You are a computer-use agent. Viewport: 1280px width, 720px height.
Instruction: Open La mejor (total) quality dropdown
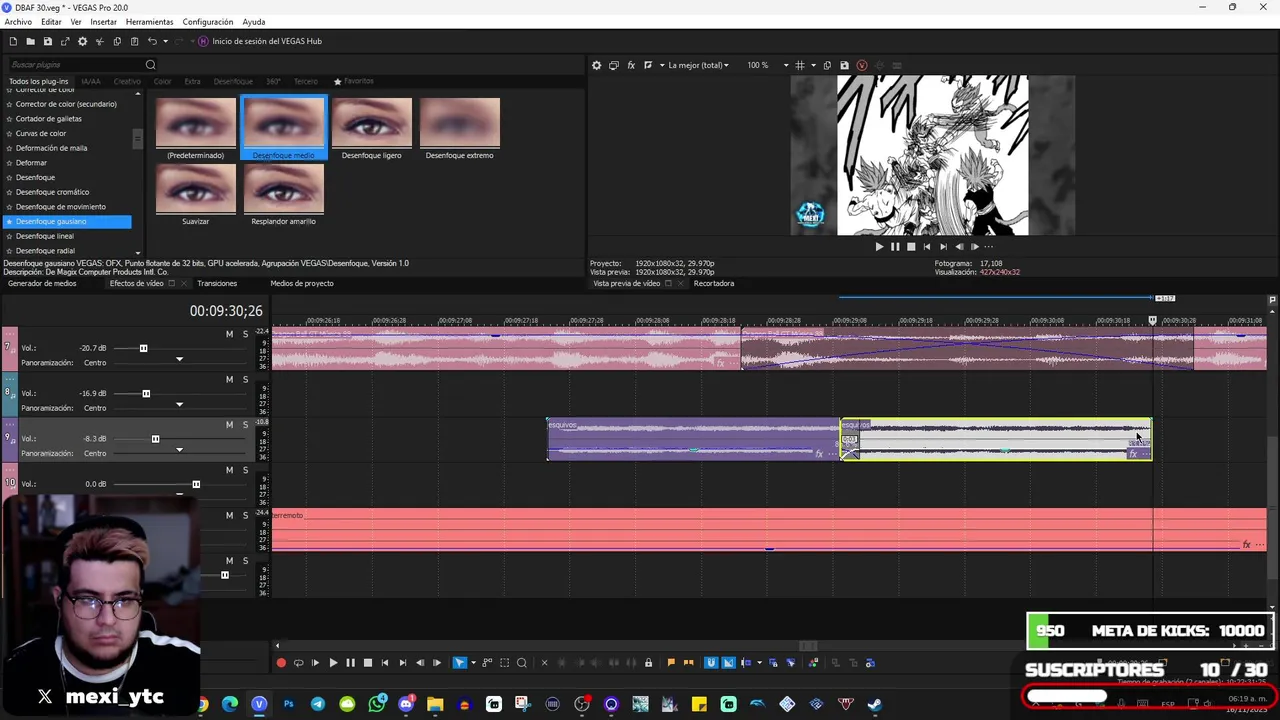(698, 65)
